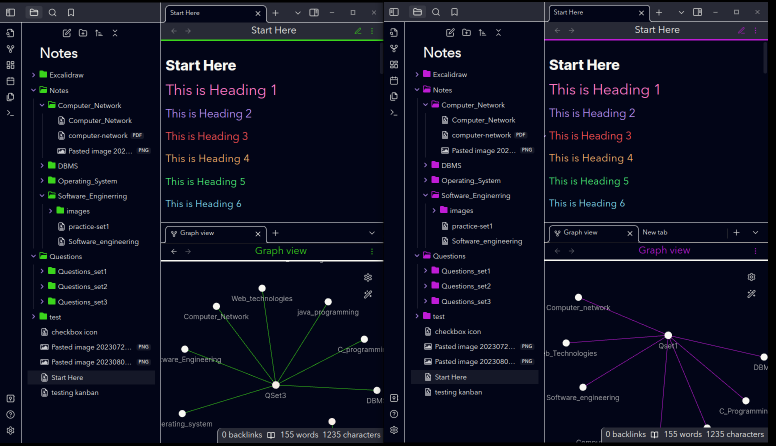Collapse Computer_Network folder in left window

click(85, 105)
